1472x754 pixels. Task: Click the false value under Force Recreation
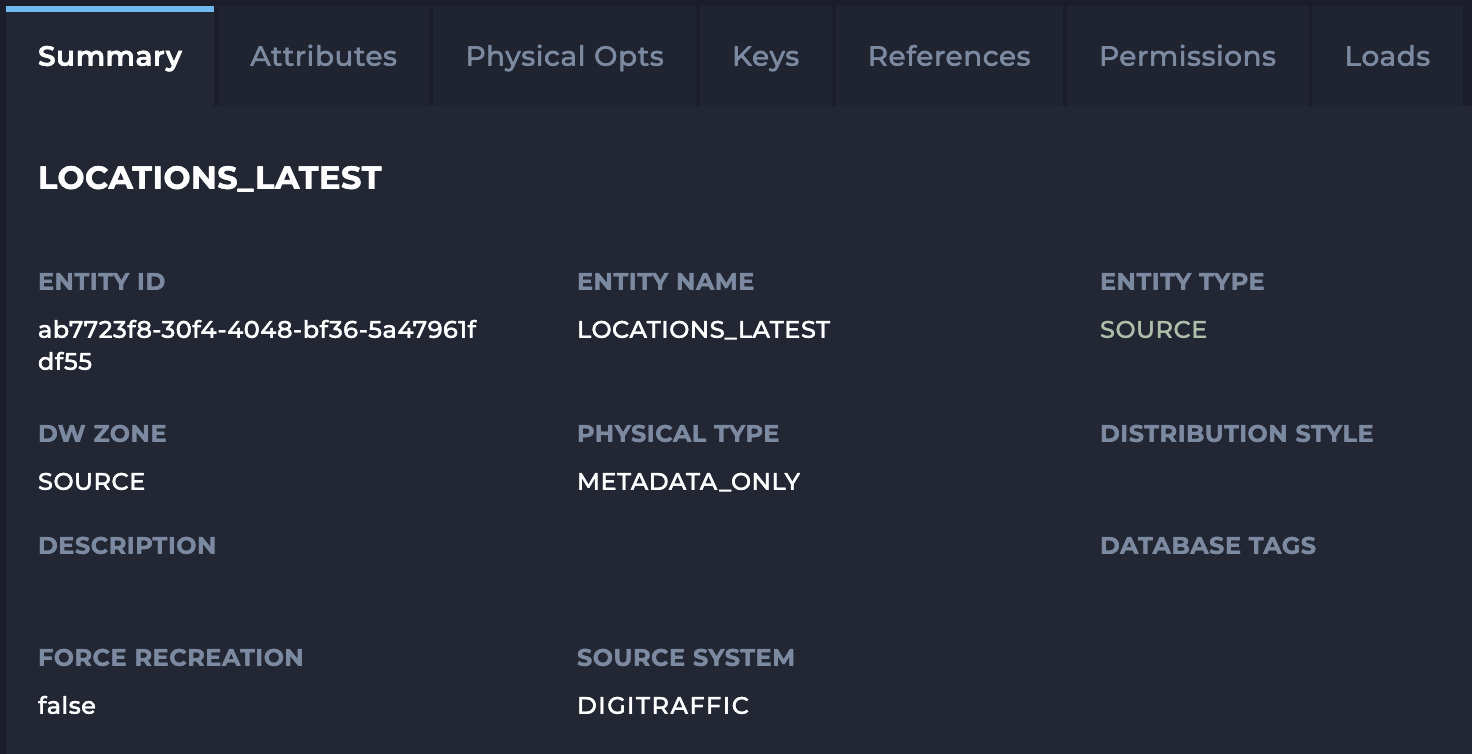click(66, 705)
